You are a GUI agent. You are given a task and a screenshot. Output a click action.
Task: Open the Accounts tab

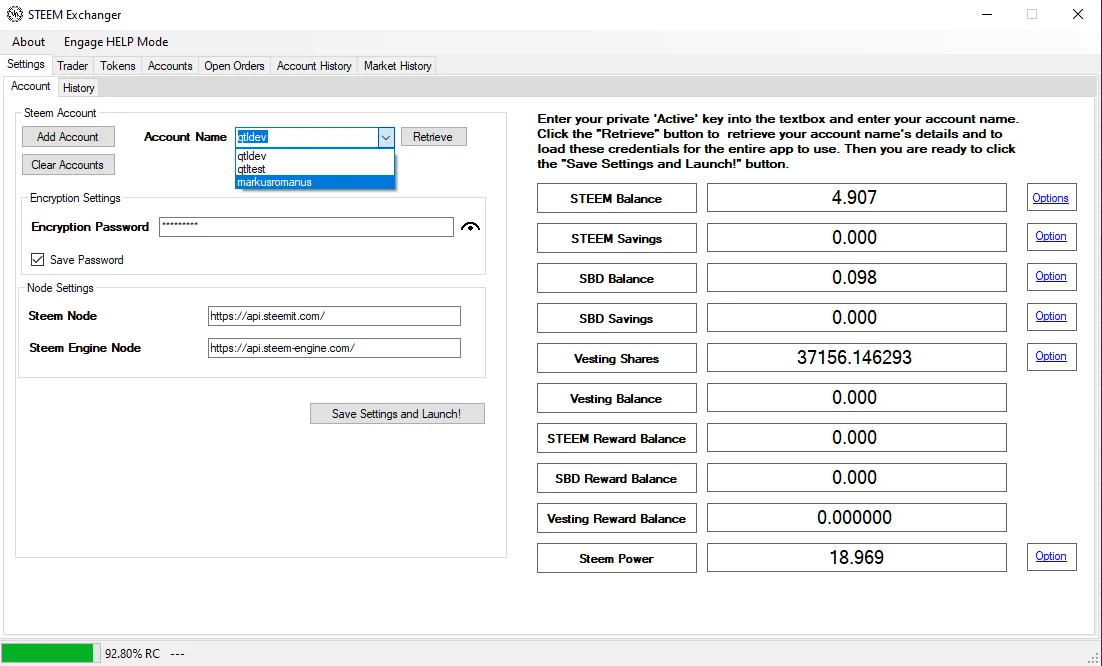[x=170, y=65]
